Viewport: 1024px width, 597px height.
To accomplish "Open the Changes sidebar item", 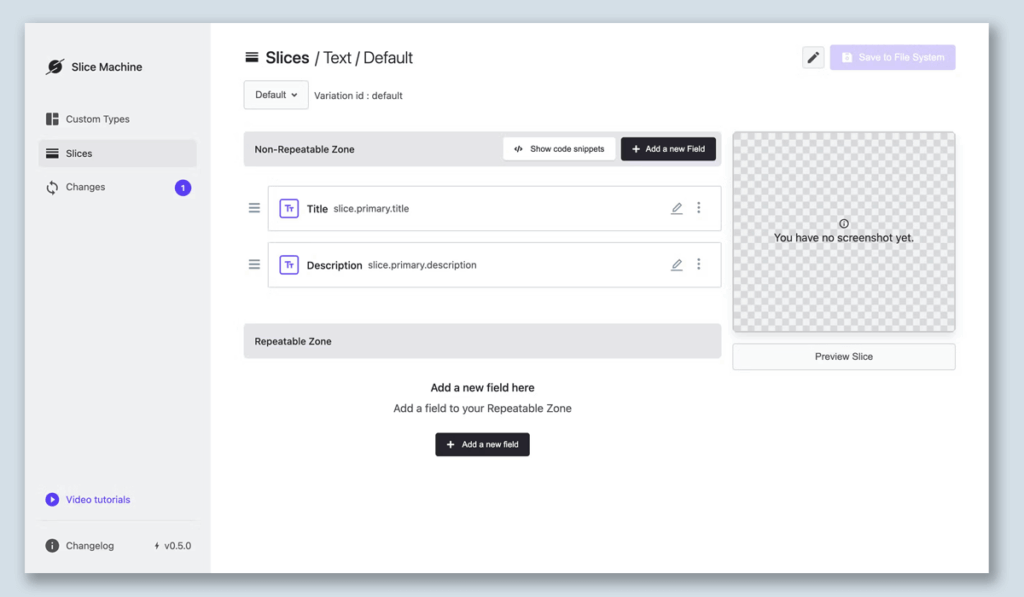I will click(85, 187).
